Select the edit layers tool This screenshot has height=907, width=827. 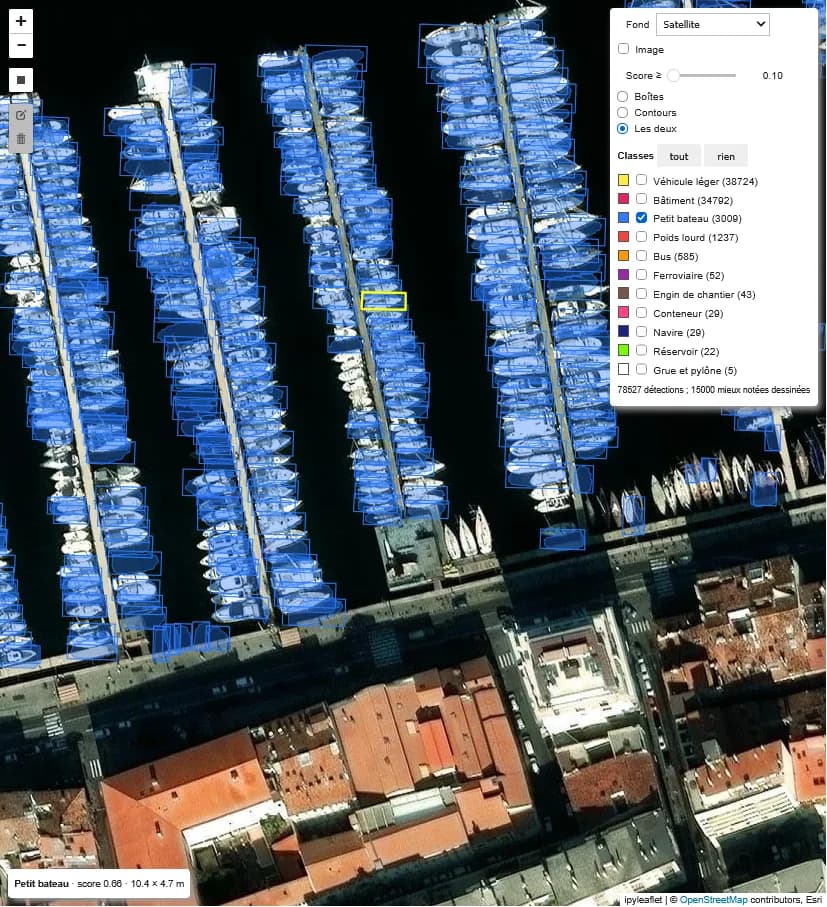(x=21, y=115)
